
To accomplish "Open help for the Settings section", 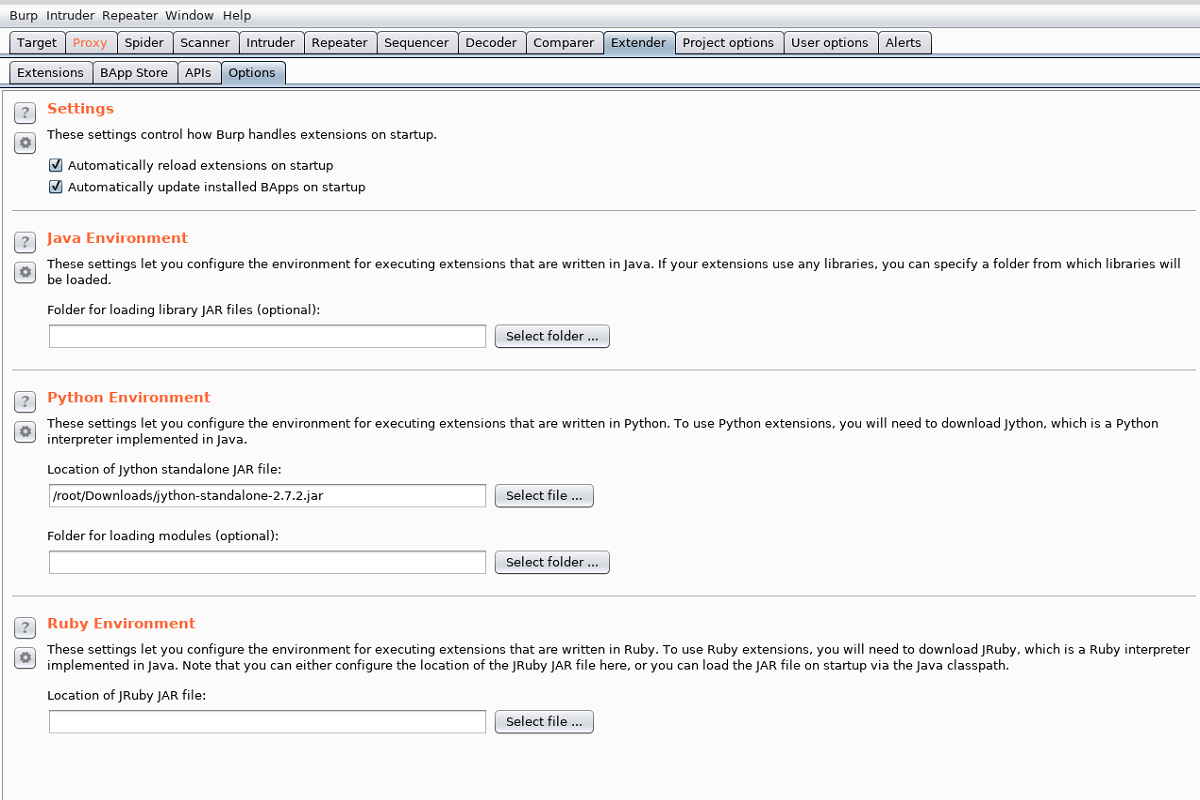I will click(x=26, y=112).
